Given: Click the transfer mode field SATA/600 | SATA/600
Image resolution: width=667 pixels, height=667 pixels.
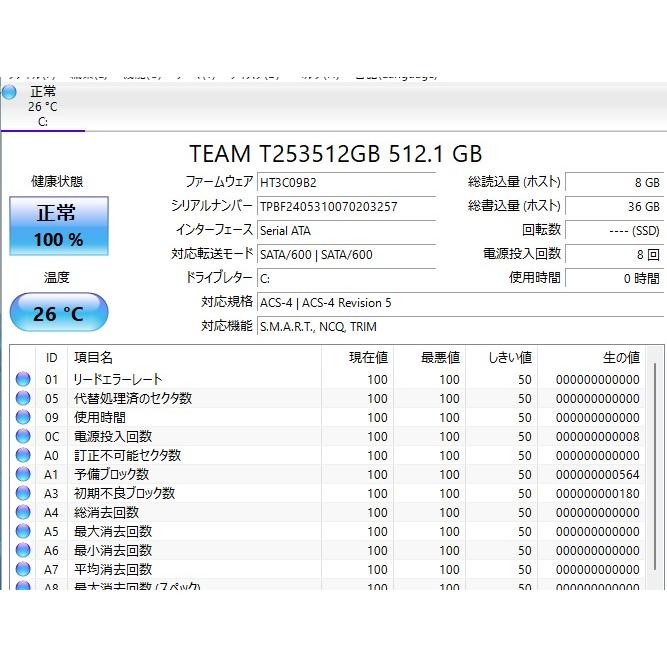Looking at the screenshot, I should pos(347,254).
